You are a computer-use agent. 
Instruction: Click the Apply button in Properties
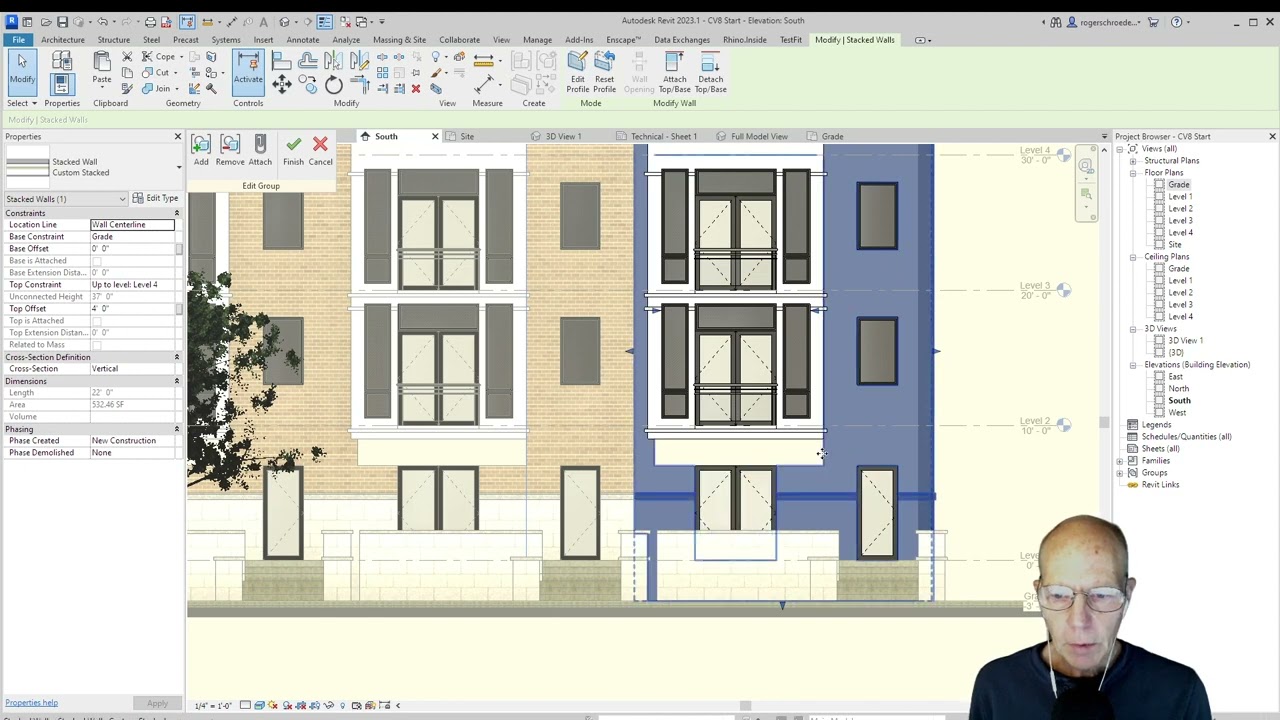157,703
